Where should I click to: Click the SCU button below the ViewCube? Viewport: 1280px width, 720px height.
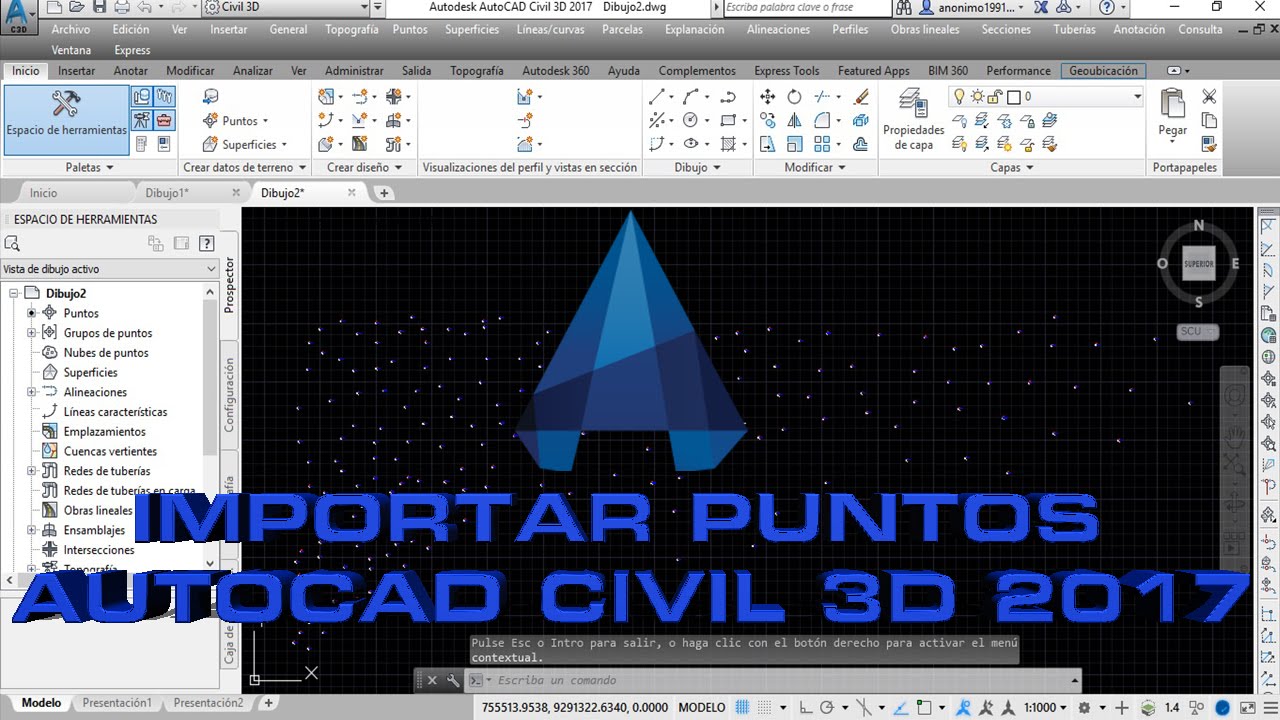(1198, 331)
